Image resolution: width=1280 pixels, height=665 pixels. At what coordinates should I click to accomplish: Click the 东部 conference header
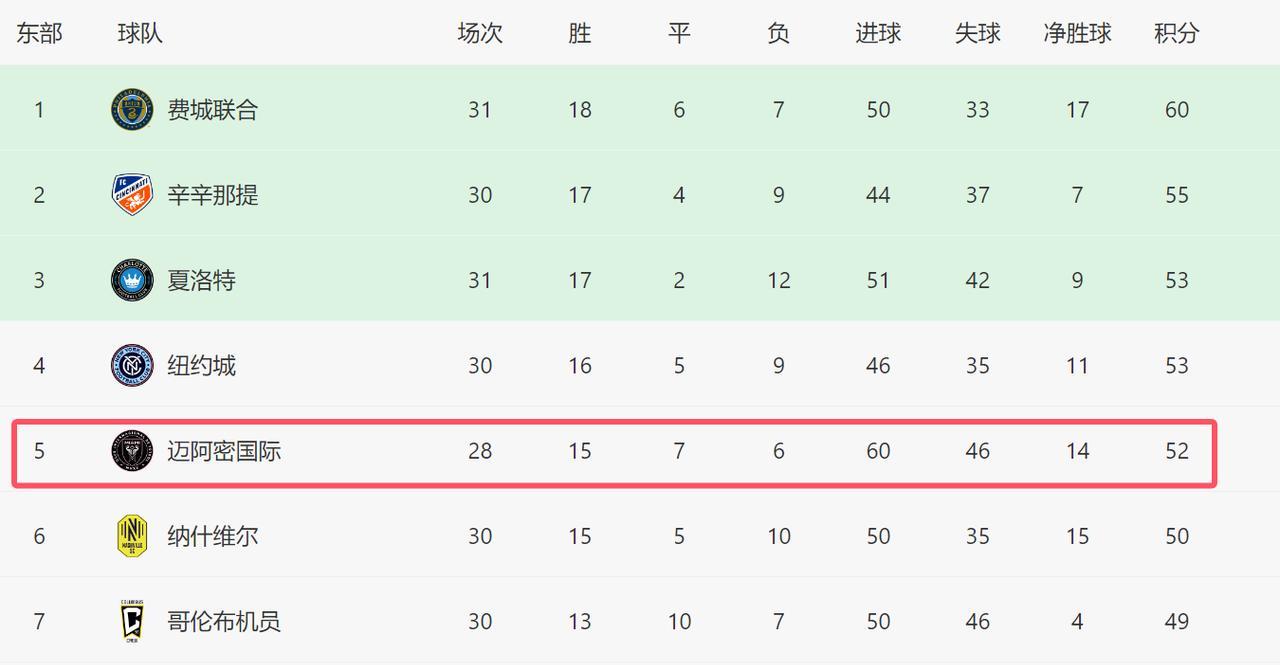pyautogui.click(x=39, y=33)
